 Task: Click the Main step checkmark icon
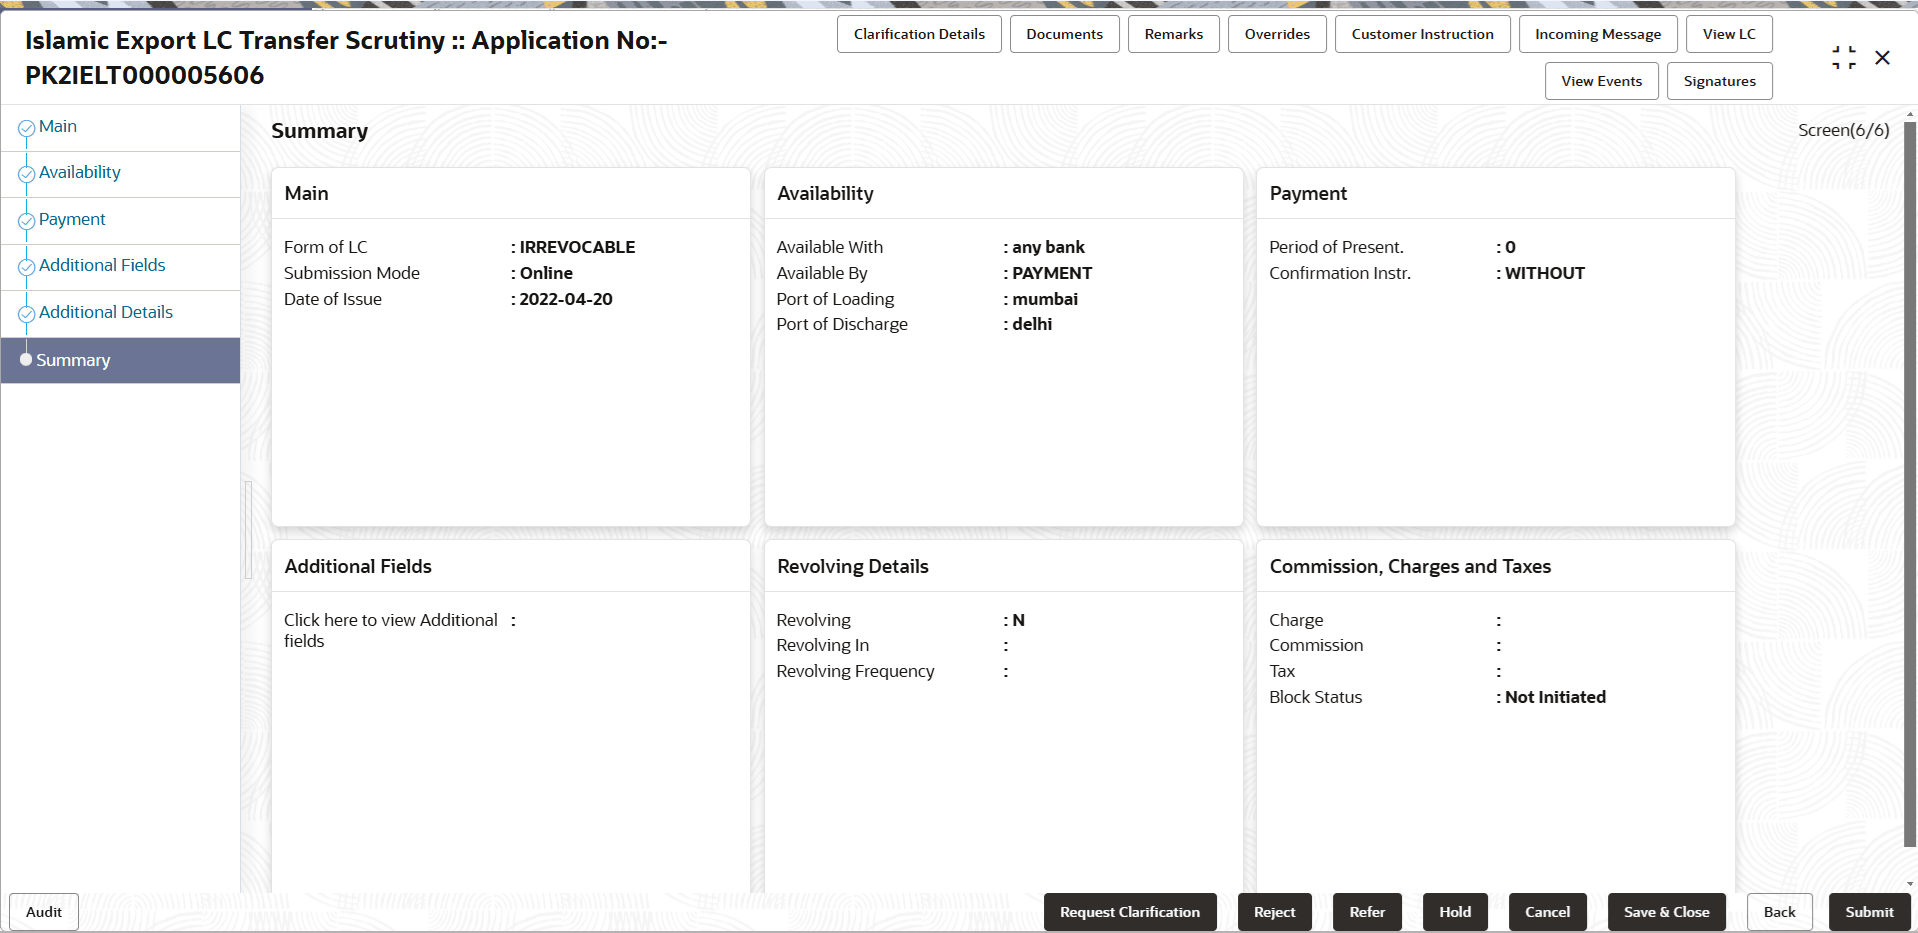click(x=27, y=128)
